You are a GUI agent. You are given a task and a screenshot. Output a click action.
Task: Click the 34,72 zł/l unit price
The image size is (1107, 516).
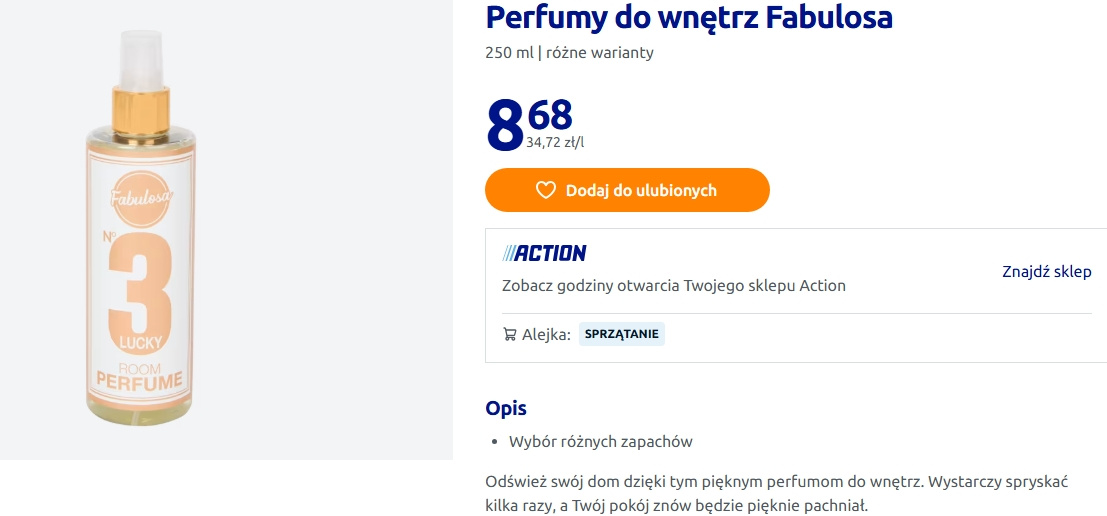pos(555,143)
